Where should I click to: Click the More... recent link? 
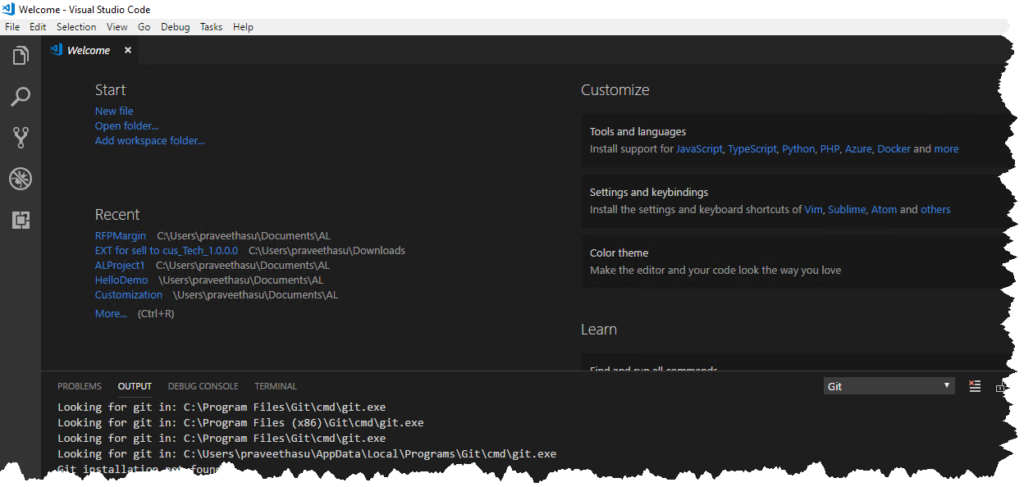[111, 314]
